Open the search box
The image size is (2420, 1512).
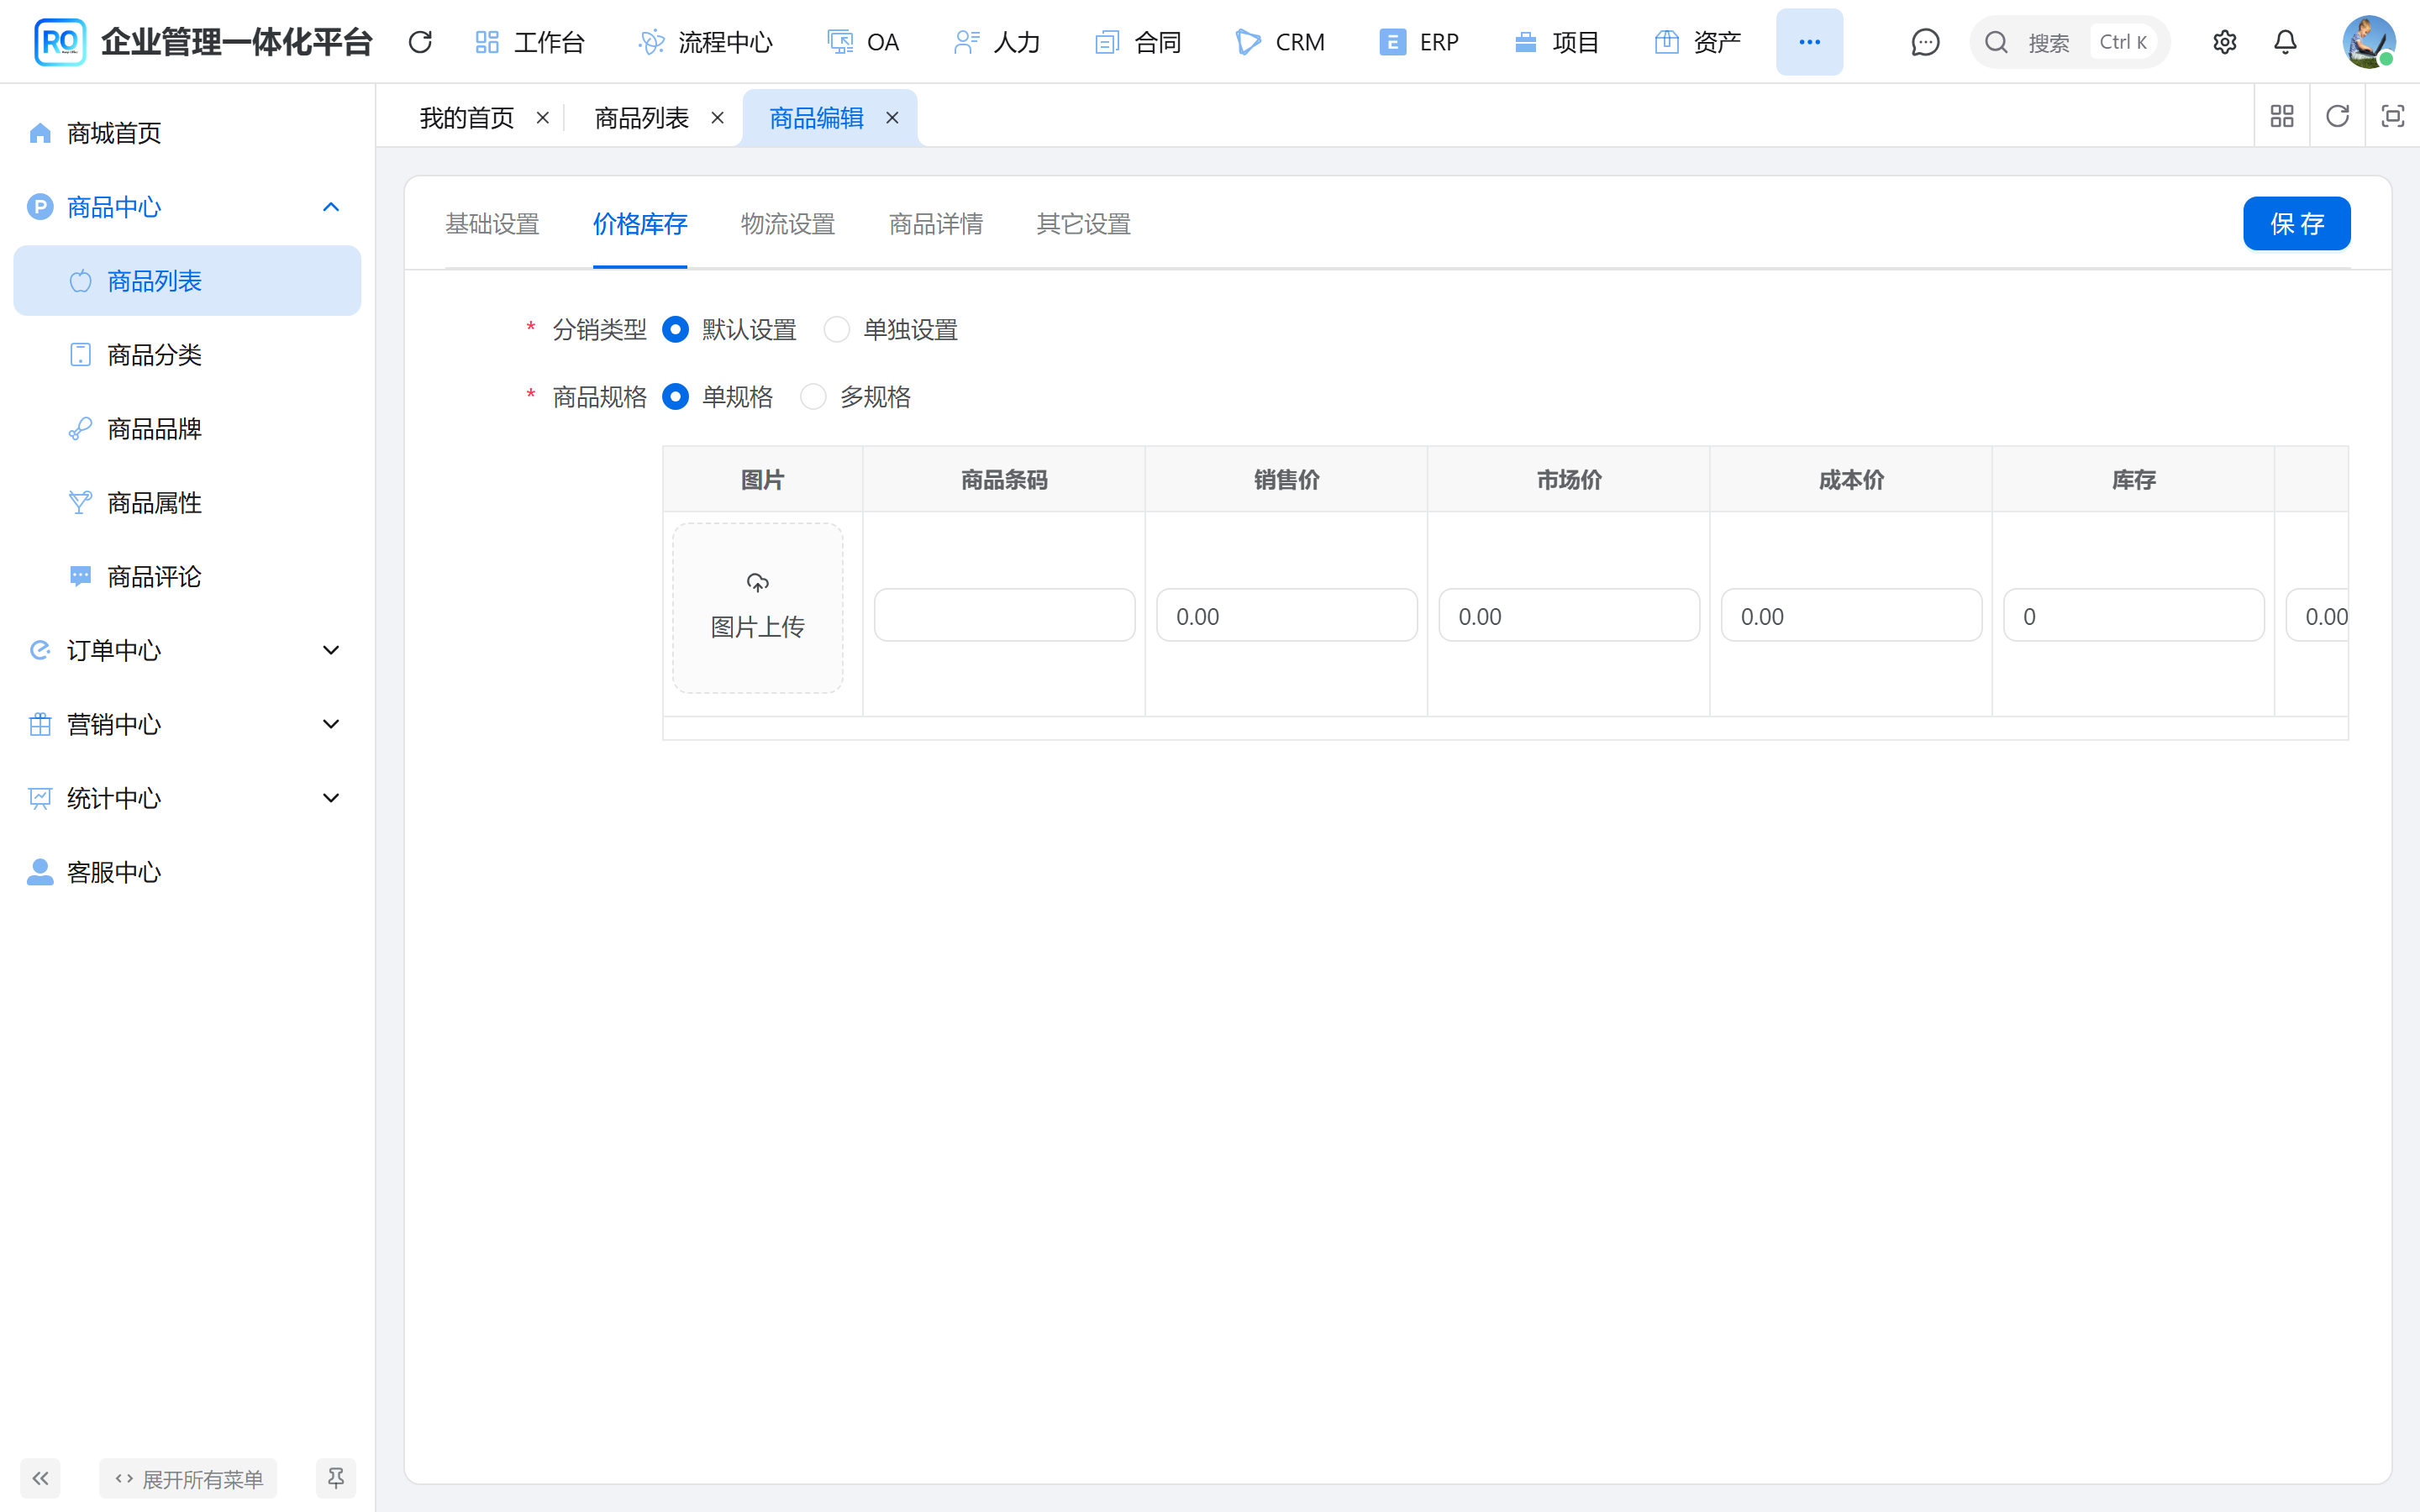[x=2069, y=42]
